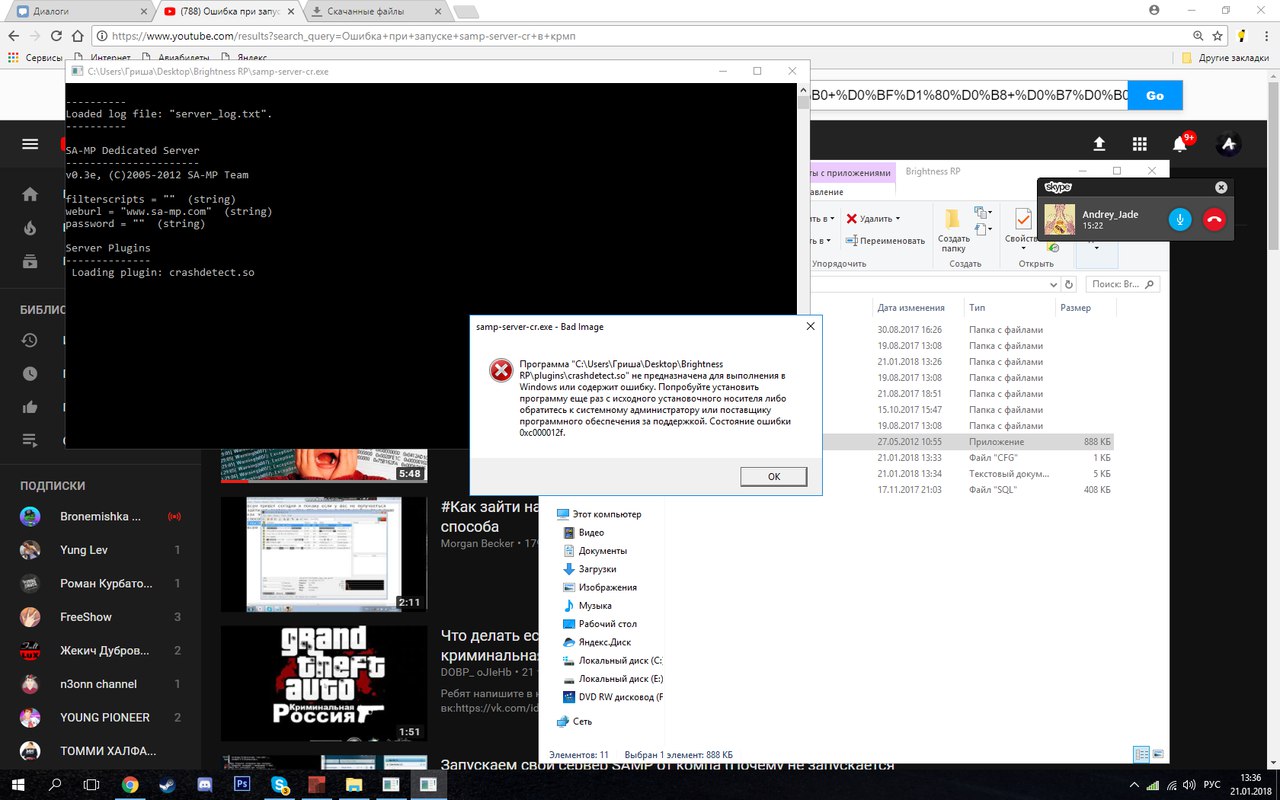Image resolution: width=1280 pixels, height=800 pixels.
Task: Open Task View on taskbar
Action: [91, 785]
